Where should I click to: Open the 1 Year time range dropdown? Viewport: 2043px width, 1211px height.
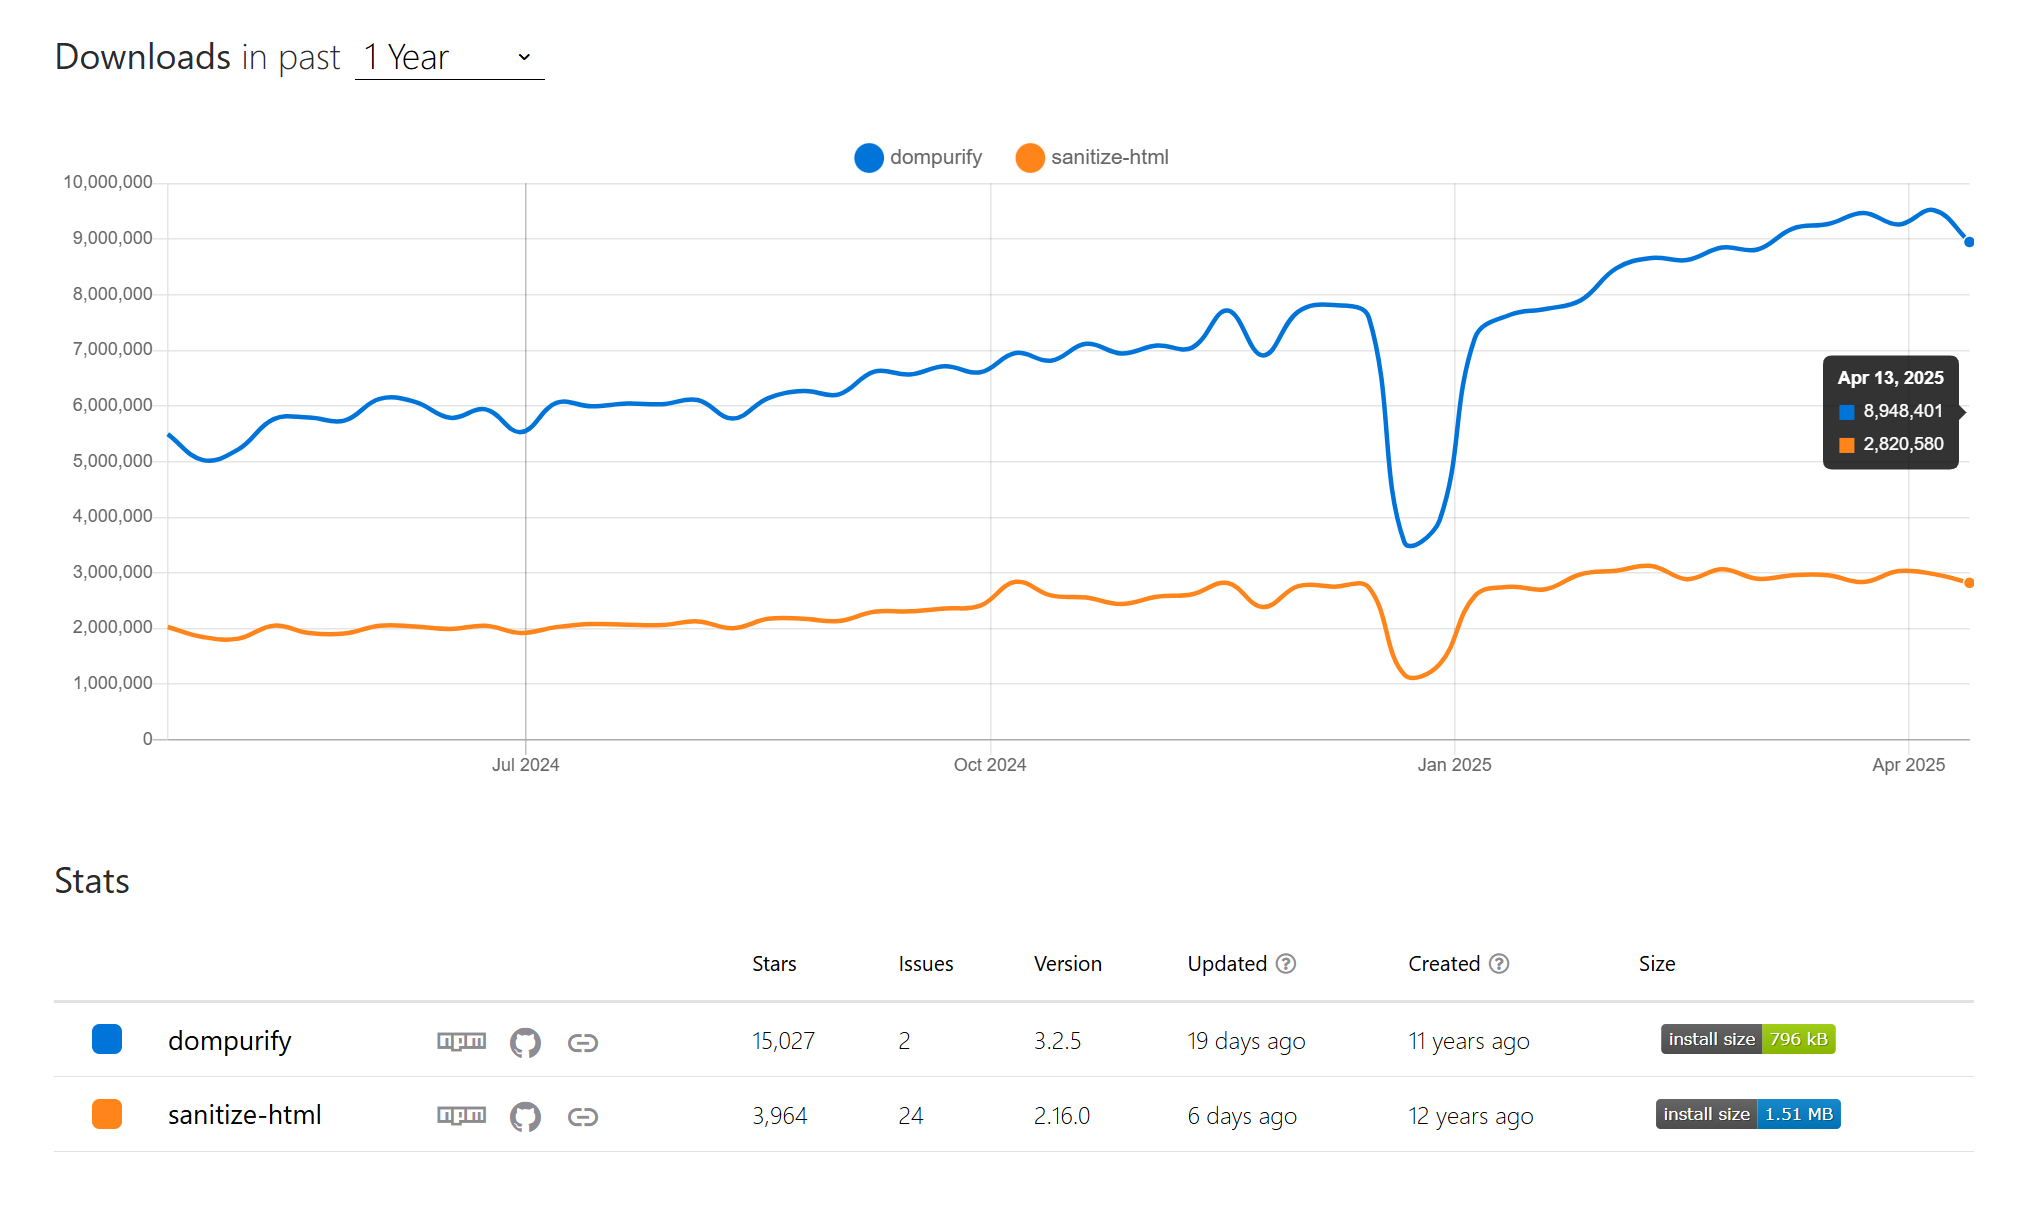pyautogui.click(x=449, y=57)
